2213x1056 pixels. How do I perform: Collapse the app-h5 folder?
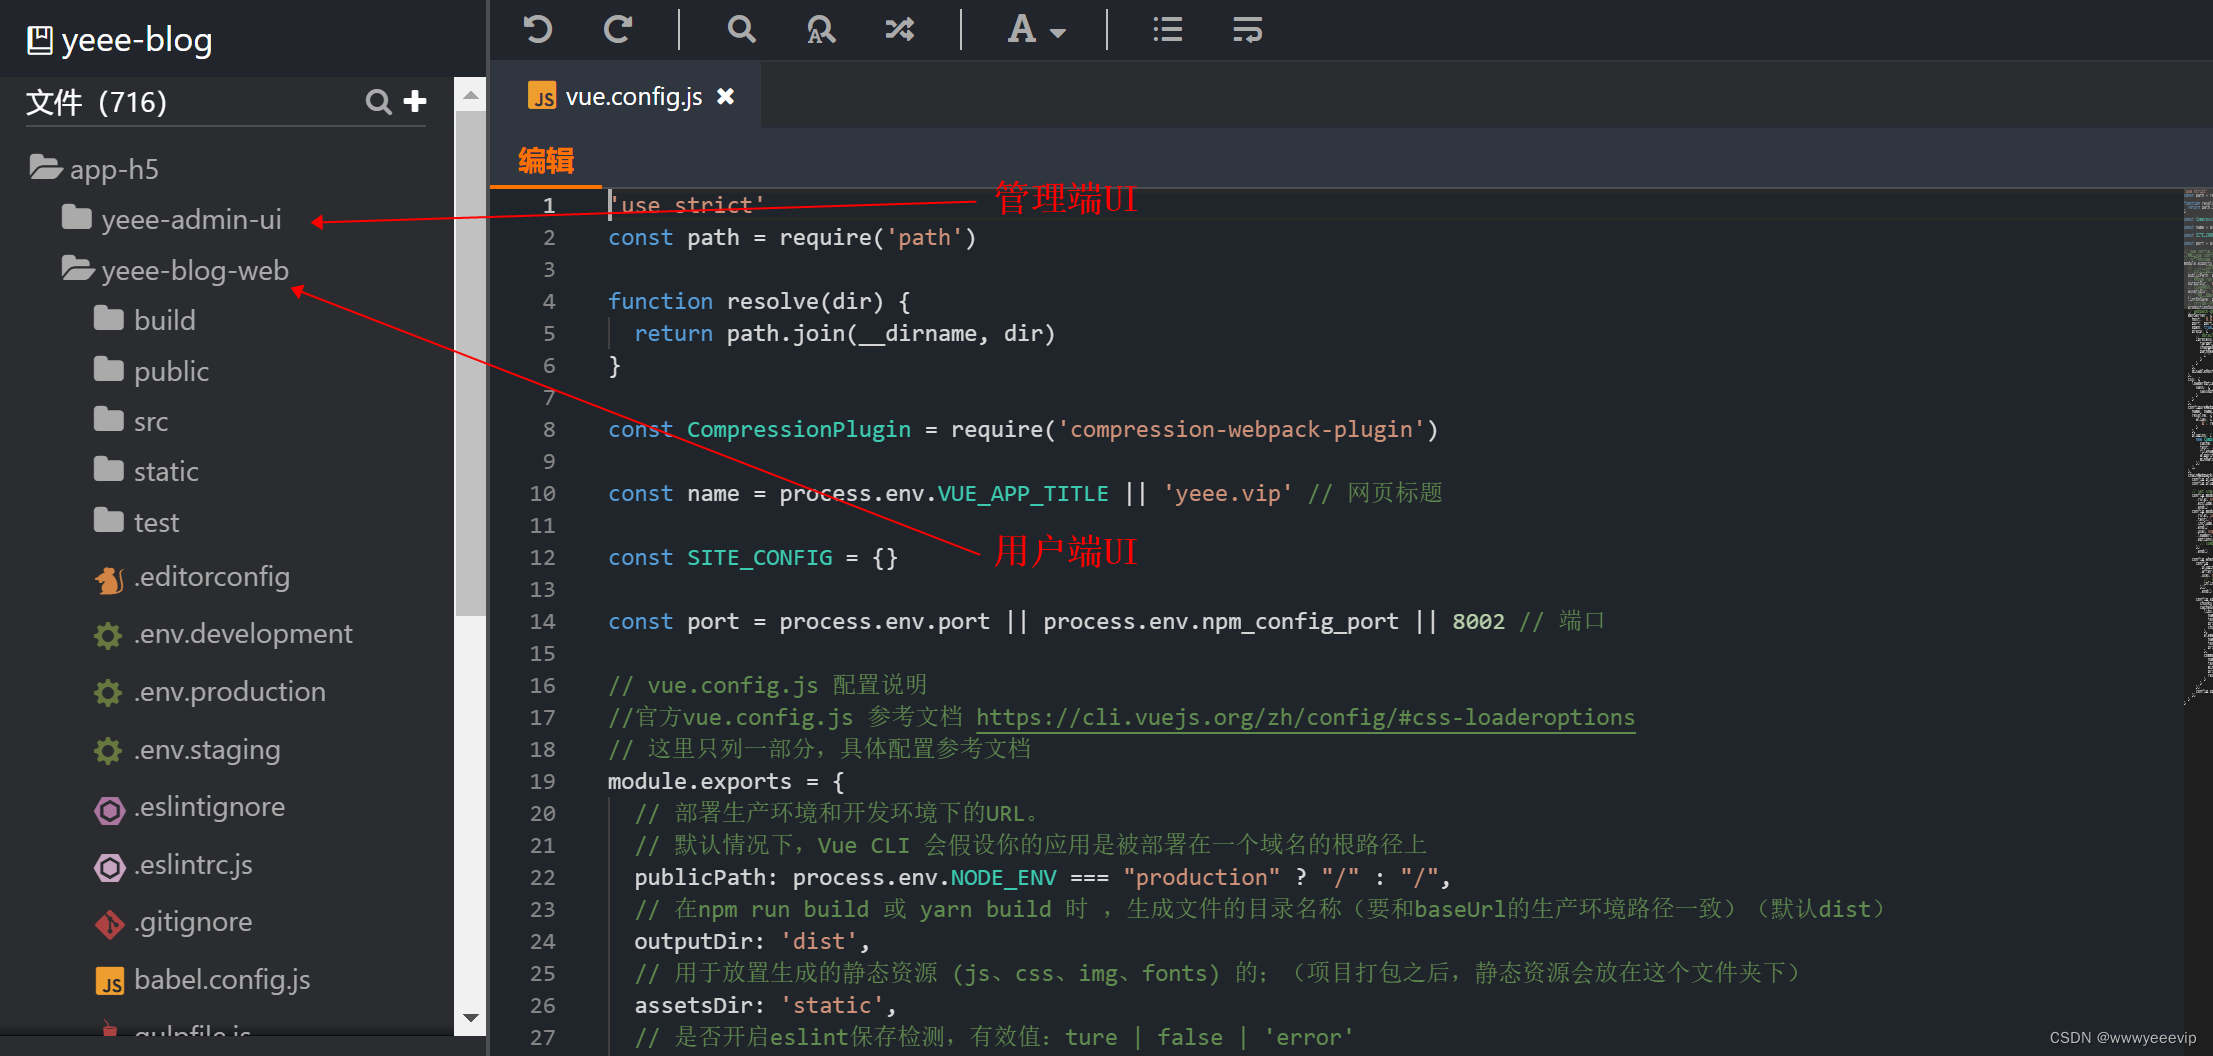point(94,169)
